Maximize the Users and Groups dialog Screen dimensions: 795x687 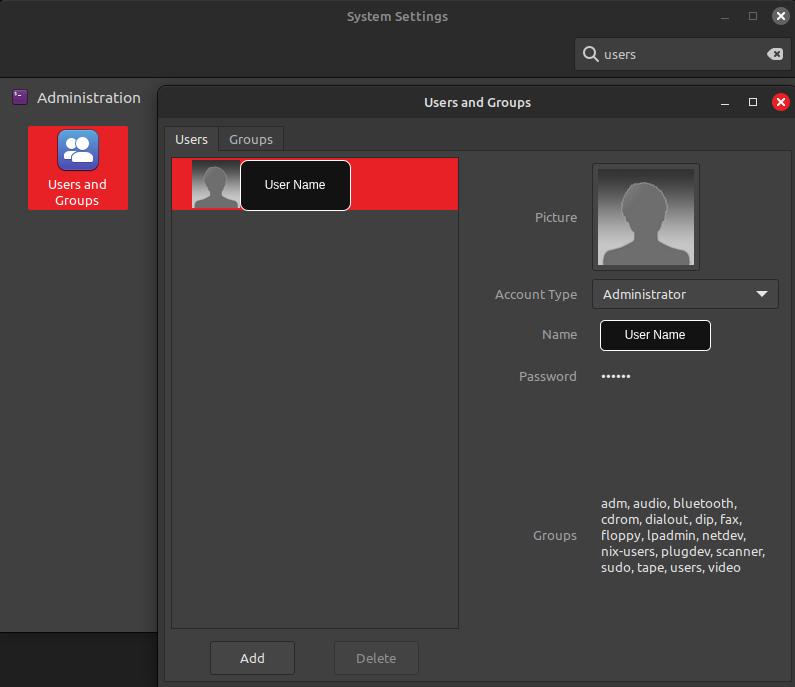tap(753, 102)
